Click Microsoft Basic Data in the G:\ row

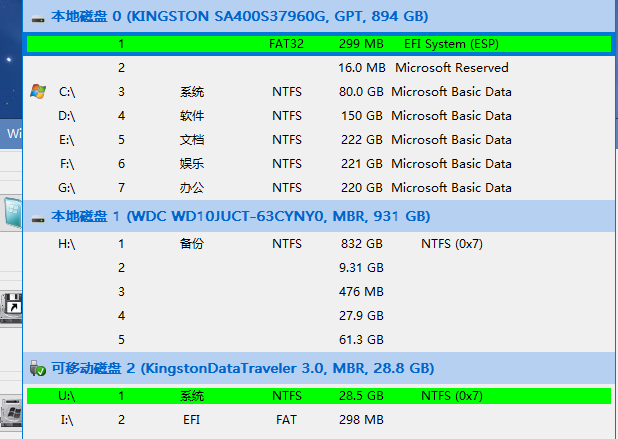[x=451, y=188]
